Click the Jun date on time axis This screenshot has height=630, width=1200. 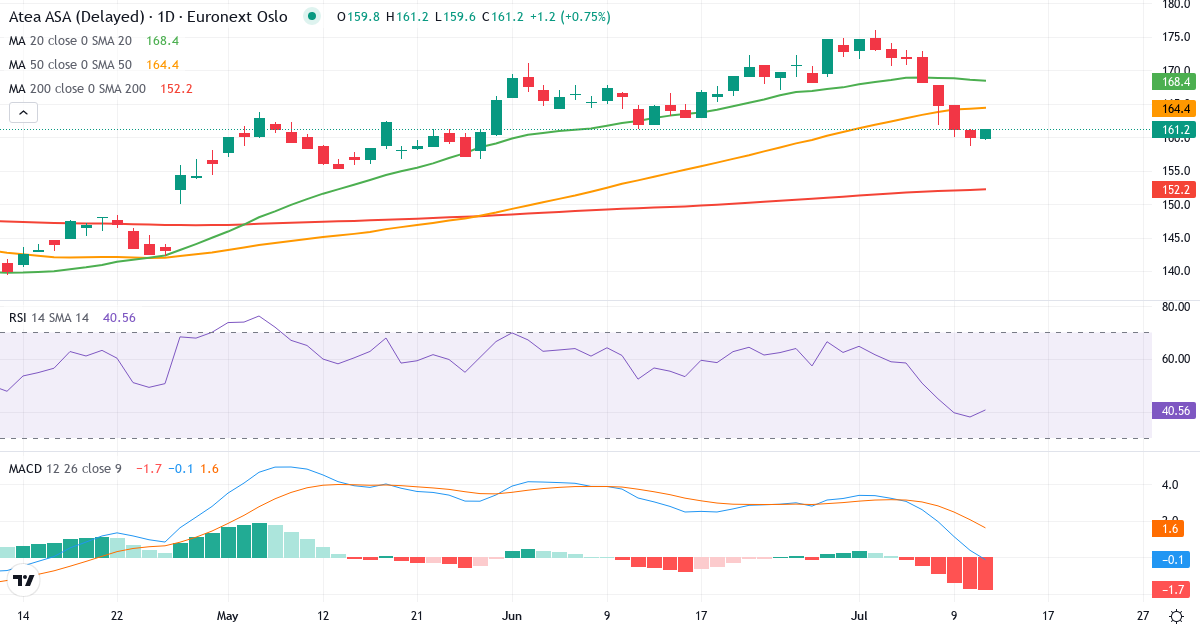(513, 614)
